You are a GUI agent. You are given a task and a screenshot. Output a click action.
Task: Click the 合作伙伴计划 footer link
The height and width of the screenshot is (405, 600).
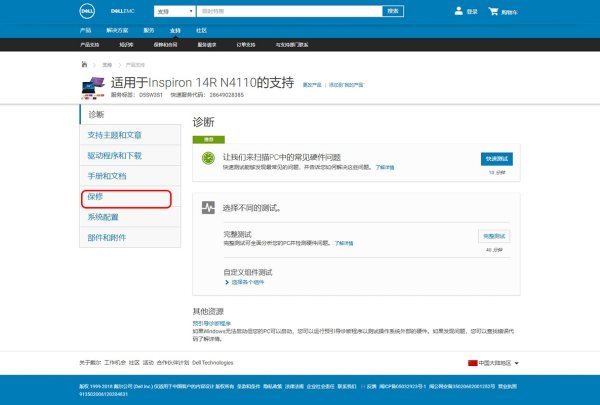[x=173, y=363]
